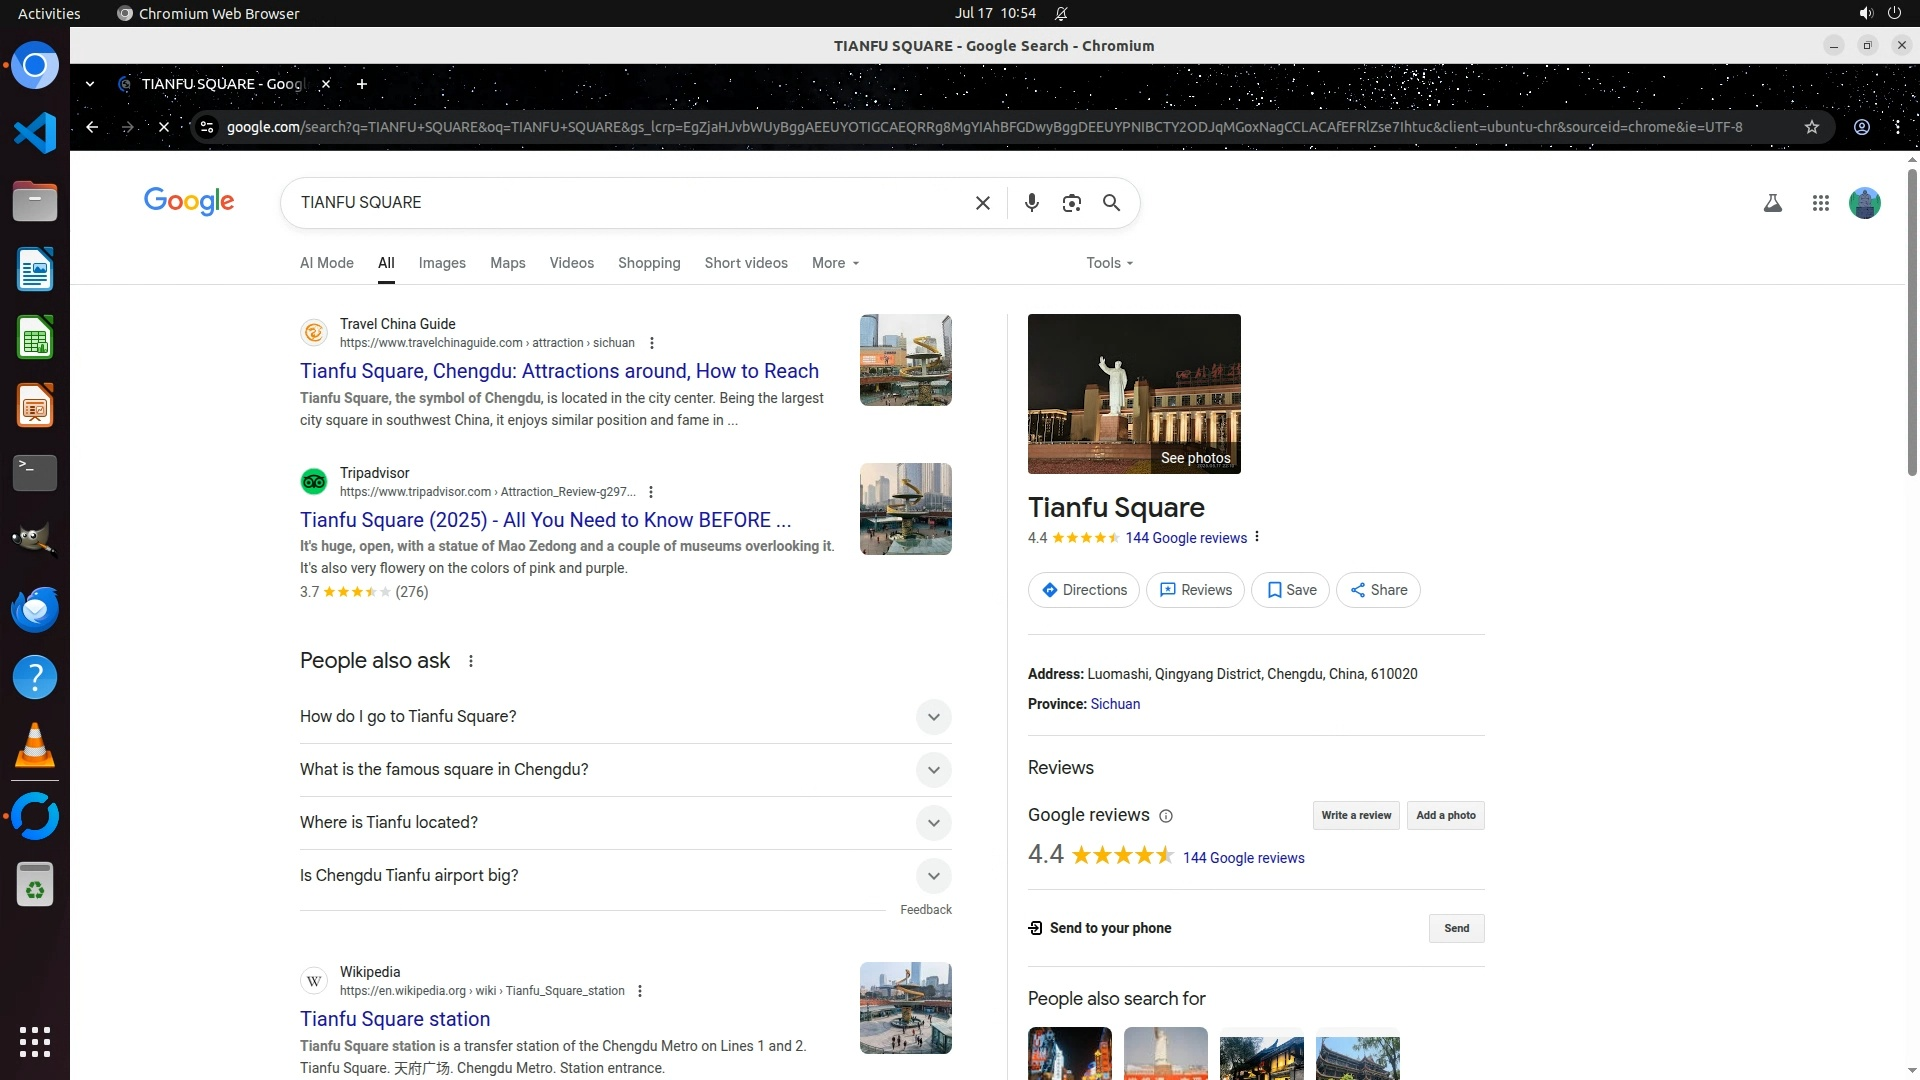Open more options beside Tripadvisor result

click(651, 492)
